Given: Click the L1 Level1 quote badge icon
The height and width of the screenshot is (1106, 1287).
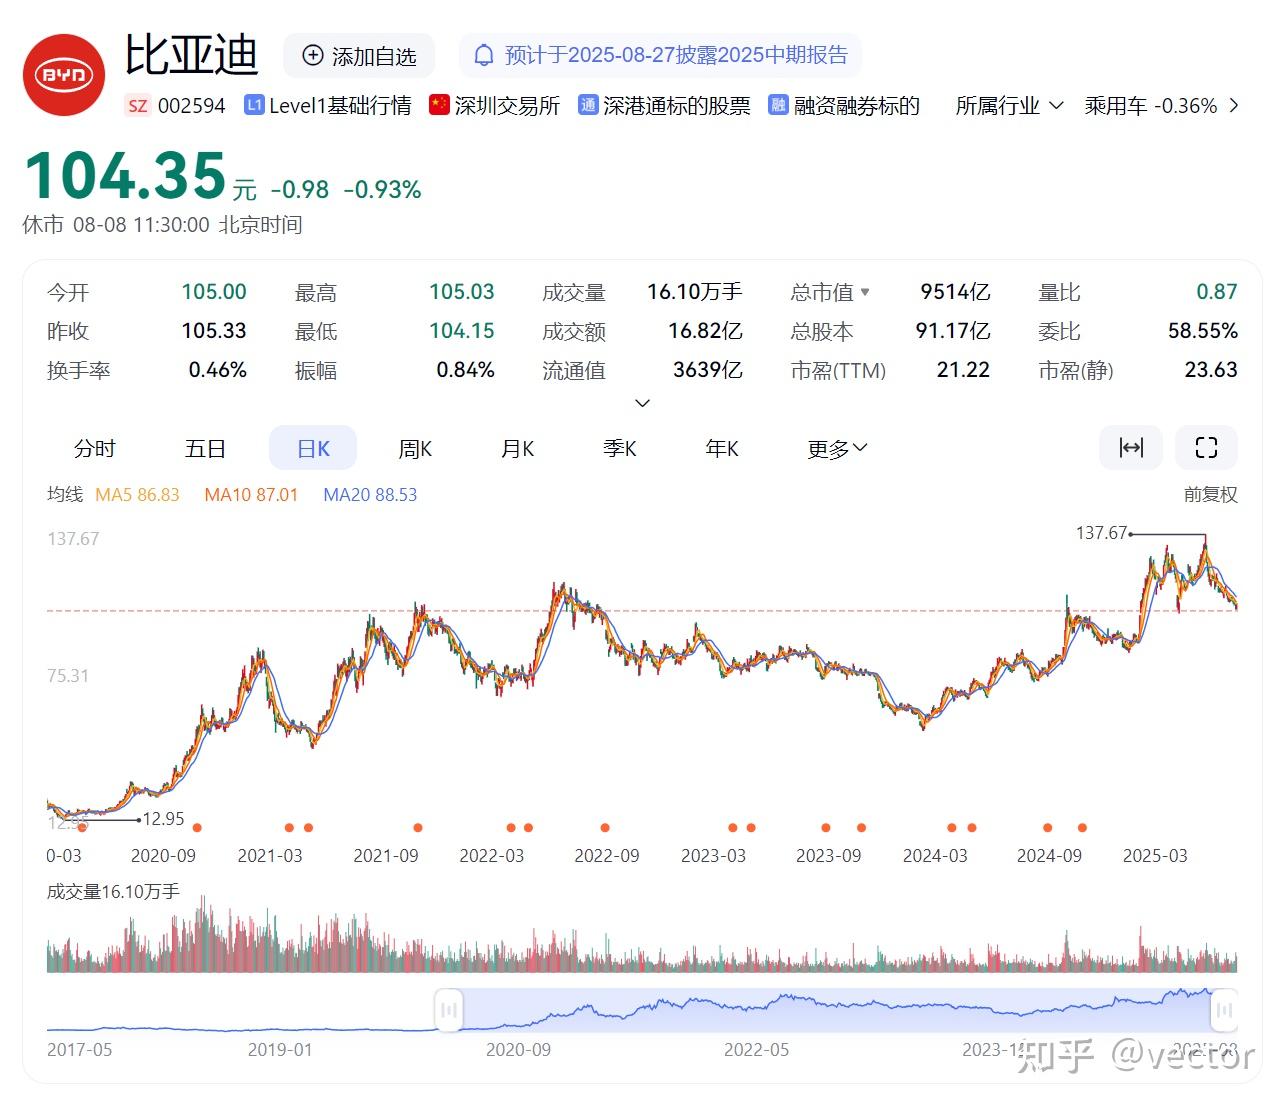Looking at the screenshot, I should (x=254, y=104).
